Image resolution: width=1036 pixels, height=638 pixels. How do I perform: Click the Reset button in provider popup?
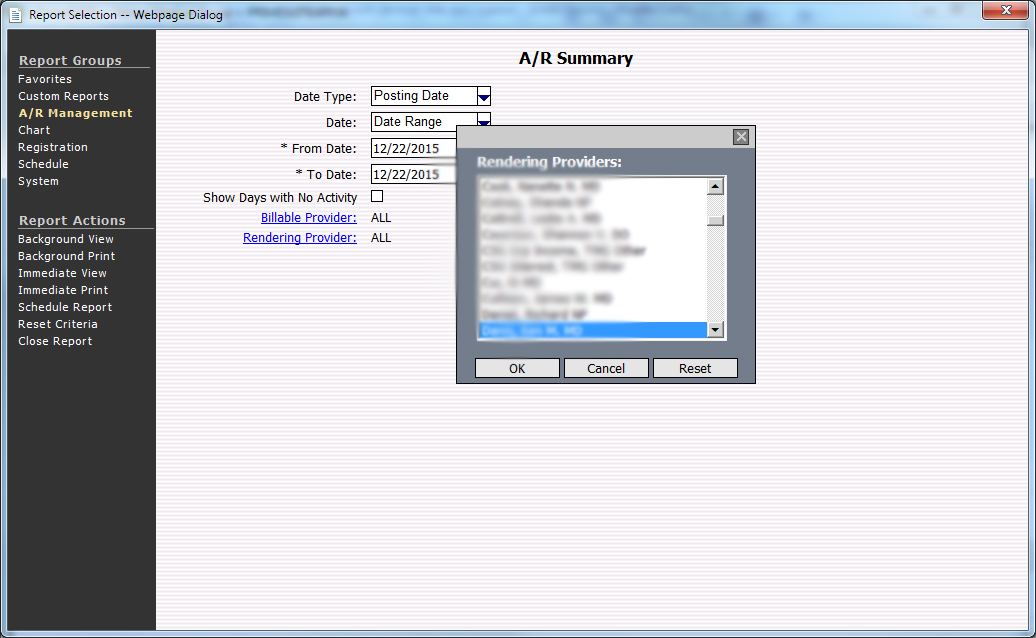(695, 368)
